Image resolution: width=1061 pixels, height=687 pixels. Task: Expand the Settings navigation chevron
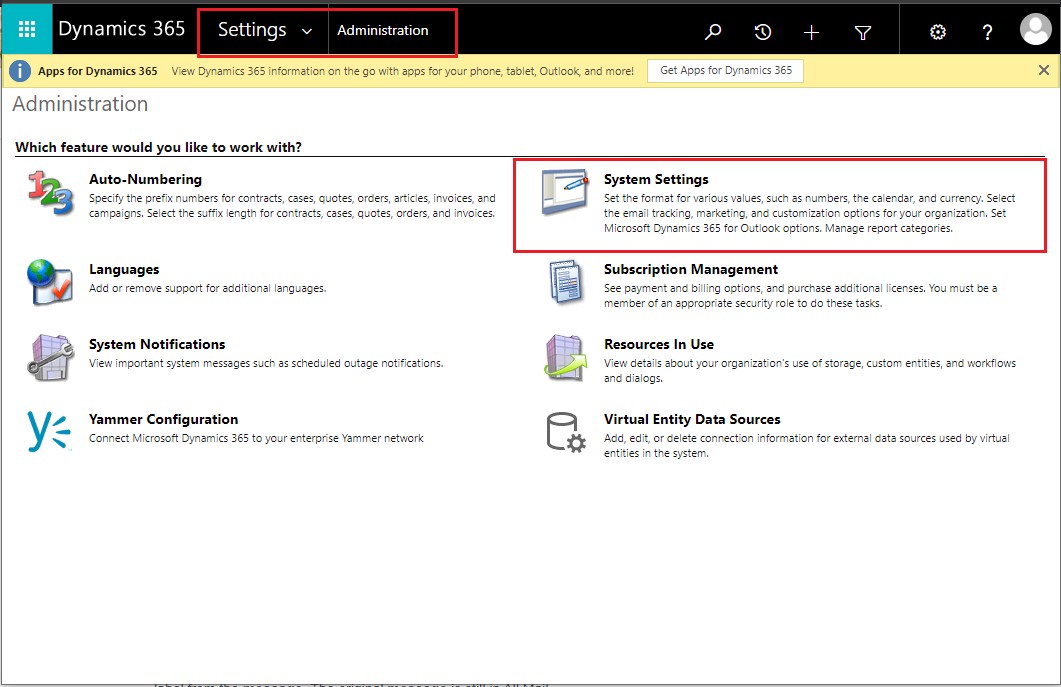pyautogui.click(x=307, y=31)
